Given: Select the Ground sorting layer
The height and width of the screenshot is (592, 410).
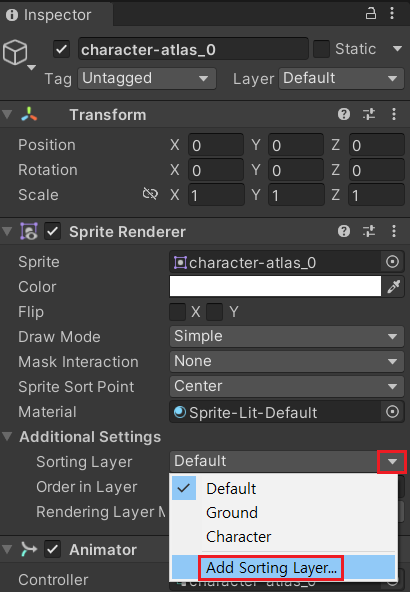Looking at the screenshot, I should 284,512.
